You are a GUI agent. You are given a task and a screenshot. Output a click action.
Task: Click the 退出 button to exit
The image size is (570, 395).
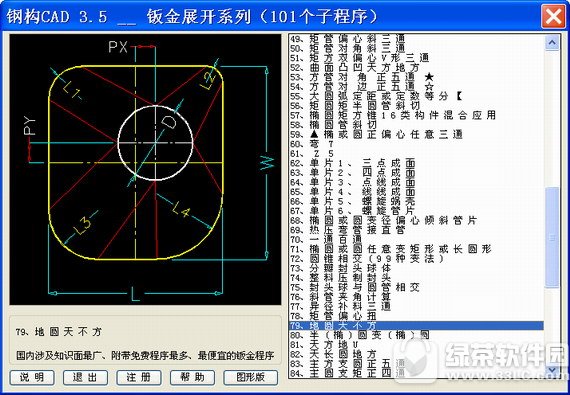pos(85,378)
